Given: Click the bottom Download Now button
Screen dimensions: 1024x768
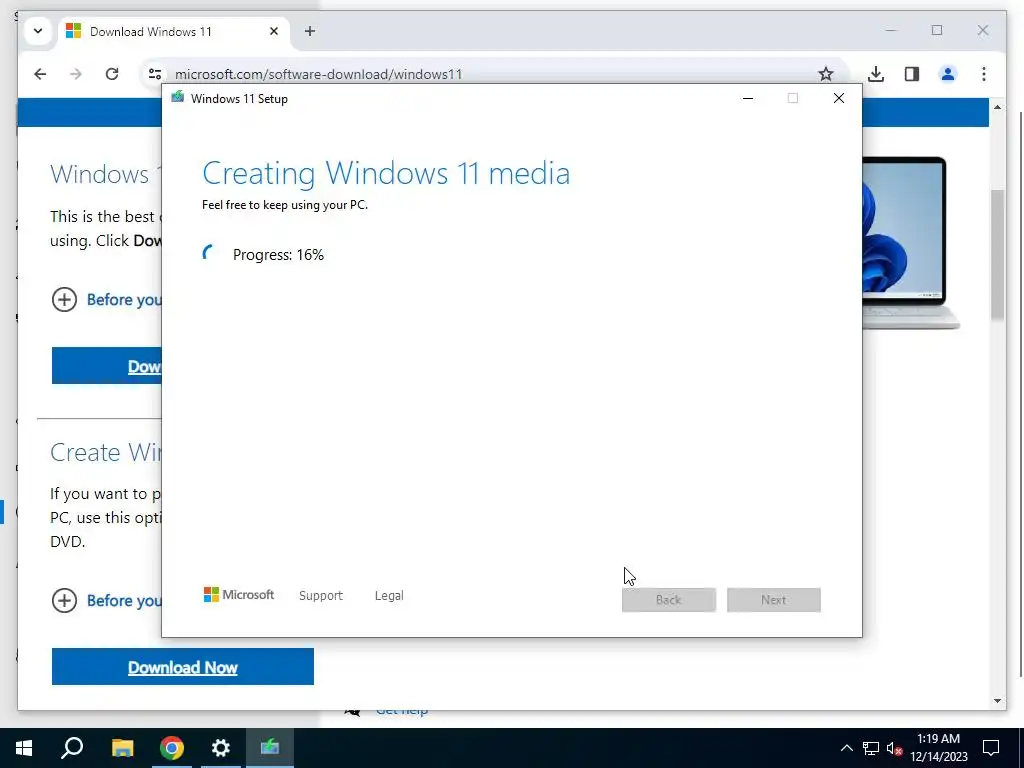Looking at the screenshot, I should (183, 666).
